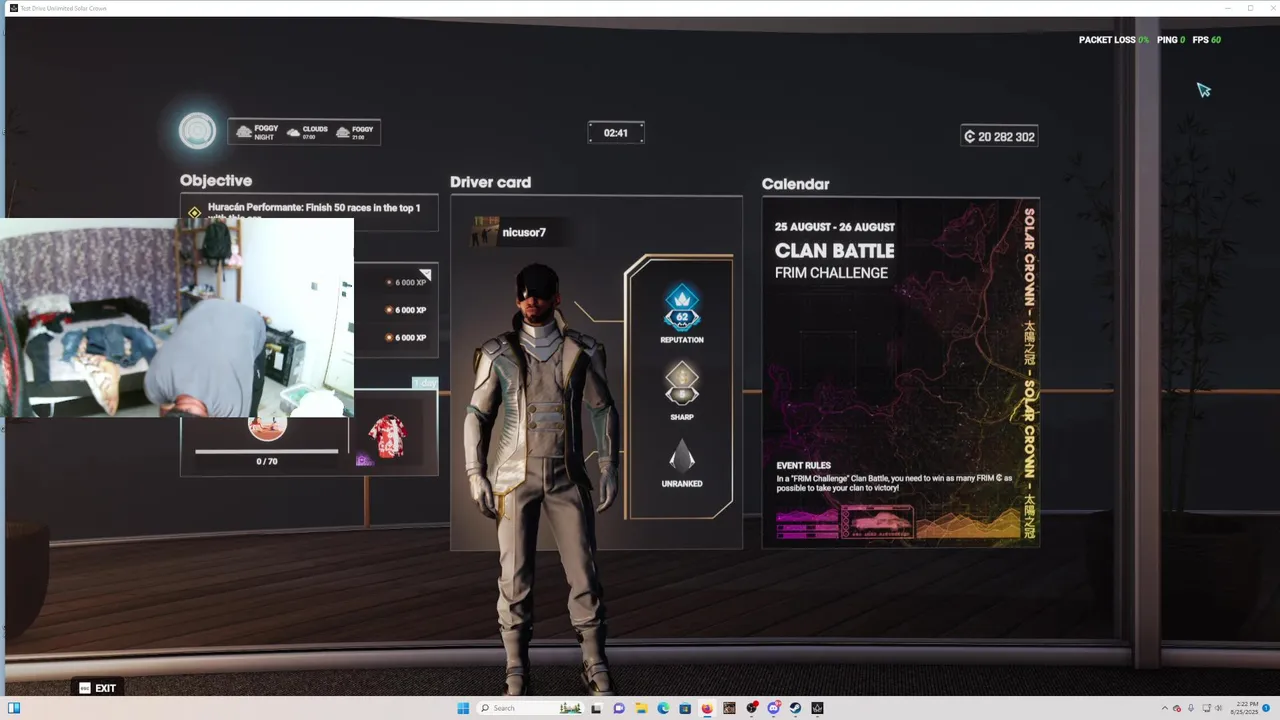
Task: Open the Calendar heading
Action: pyautogui.click(x=795, y=184)
